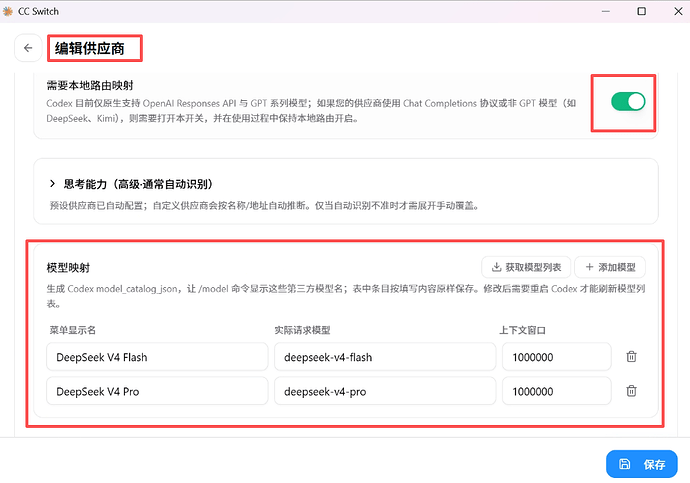Expand the 思考能力 section chevron
This screenshot has height=483, width=690.
[52, 183]
